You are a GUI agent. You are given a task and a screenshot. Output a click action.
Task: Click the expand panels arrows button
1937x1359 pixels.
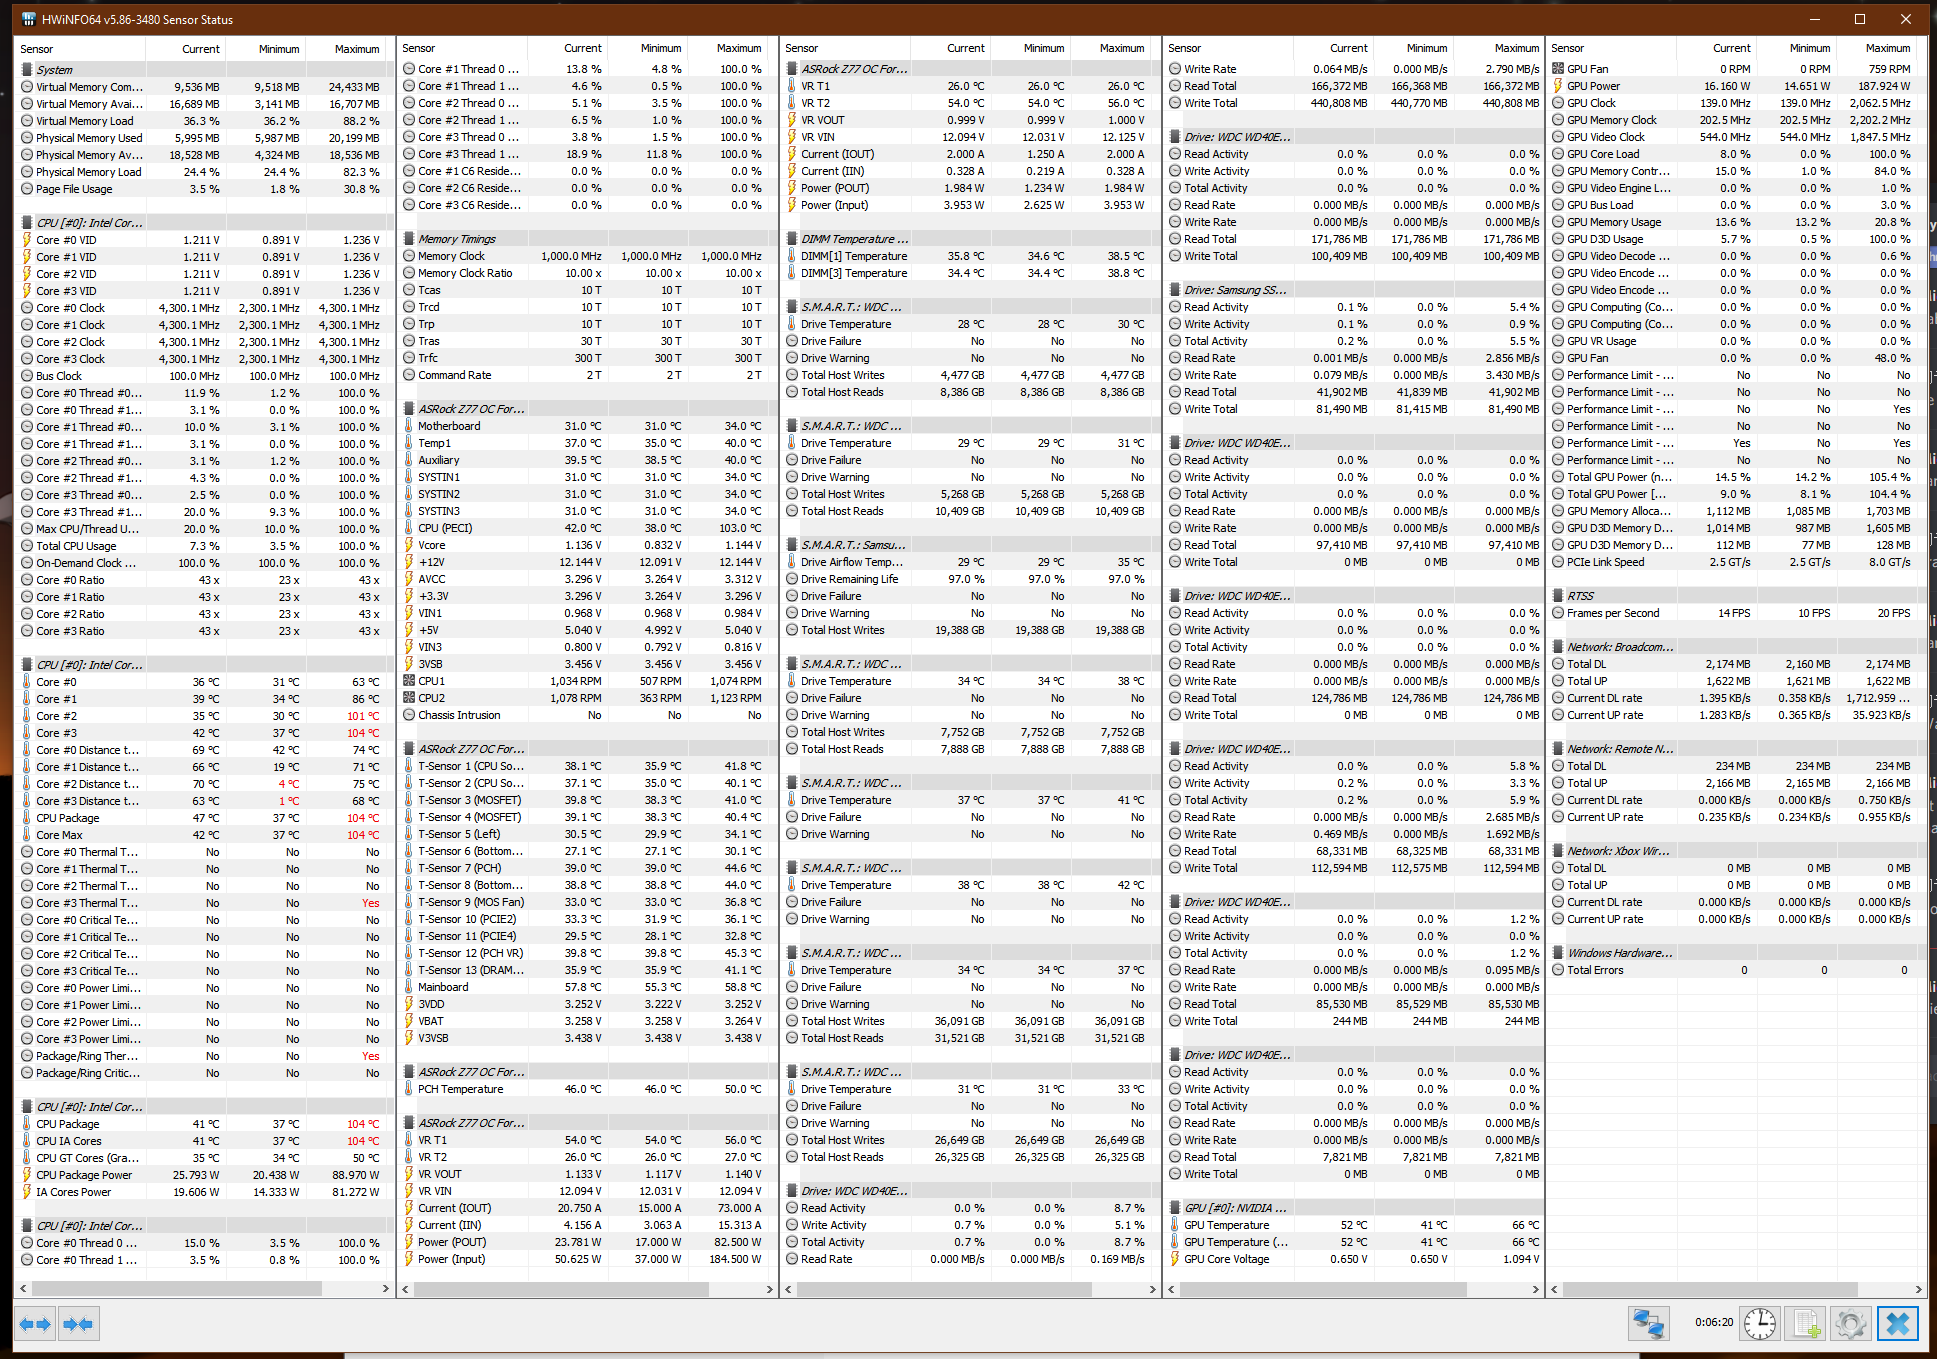tap(36, 1324)
